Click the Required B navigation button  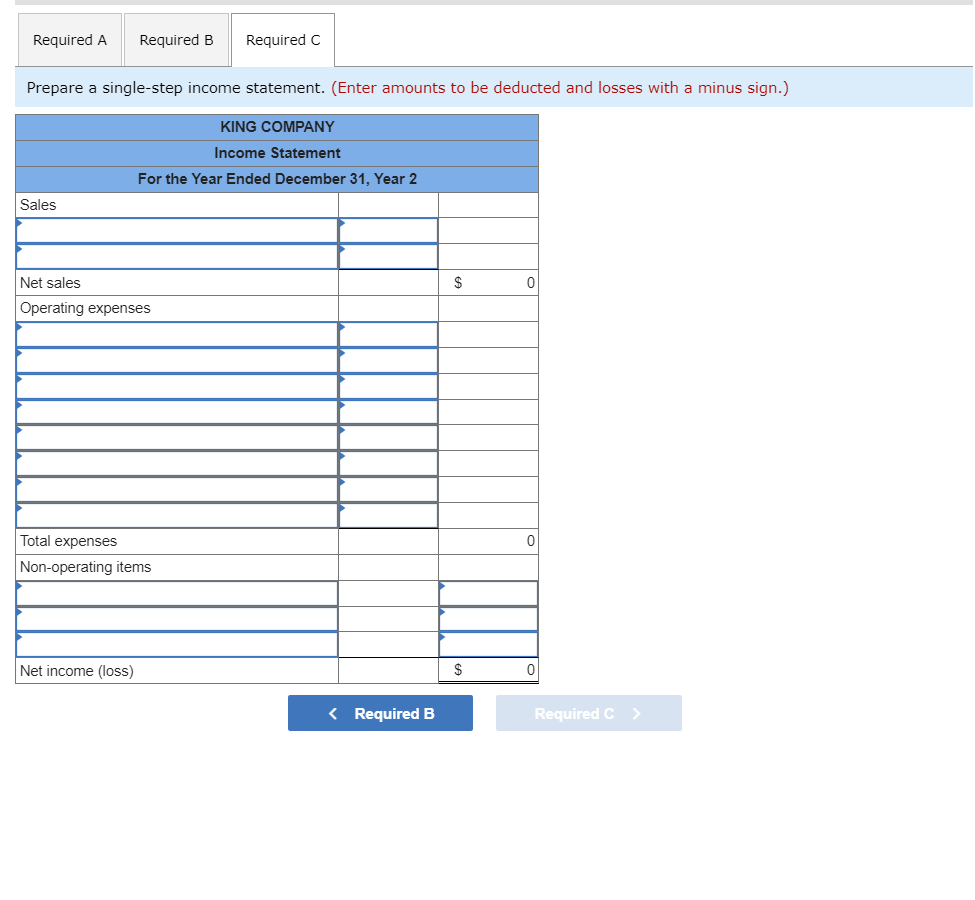point(380,713)
